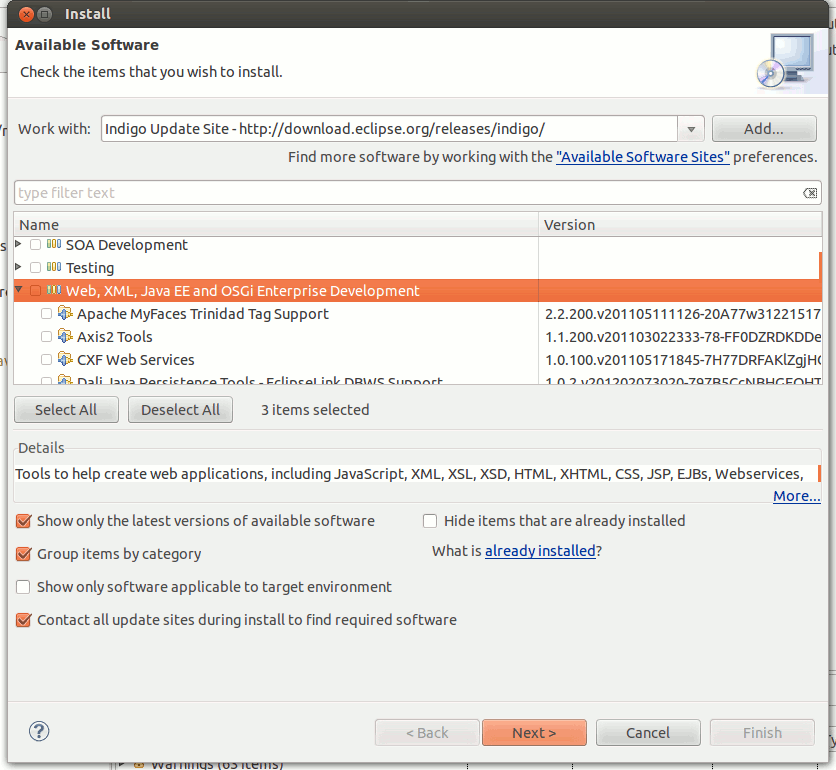Click the CXF Web Services feature icon
This screenshot has height=770, width=836.
click(x=65, y=359)
